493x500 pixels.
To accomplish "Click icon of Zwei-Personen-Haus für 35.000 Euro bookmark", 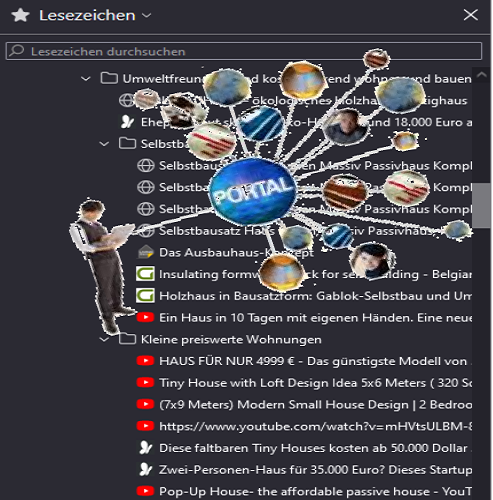I will click(x=146, y=470).
